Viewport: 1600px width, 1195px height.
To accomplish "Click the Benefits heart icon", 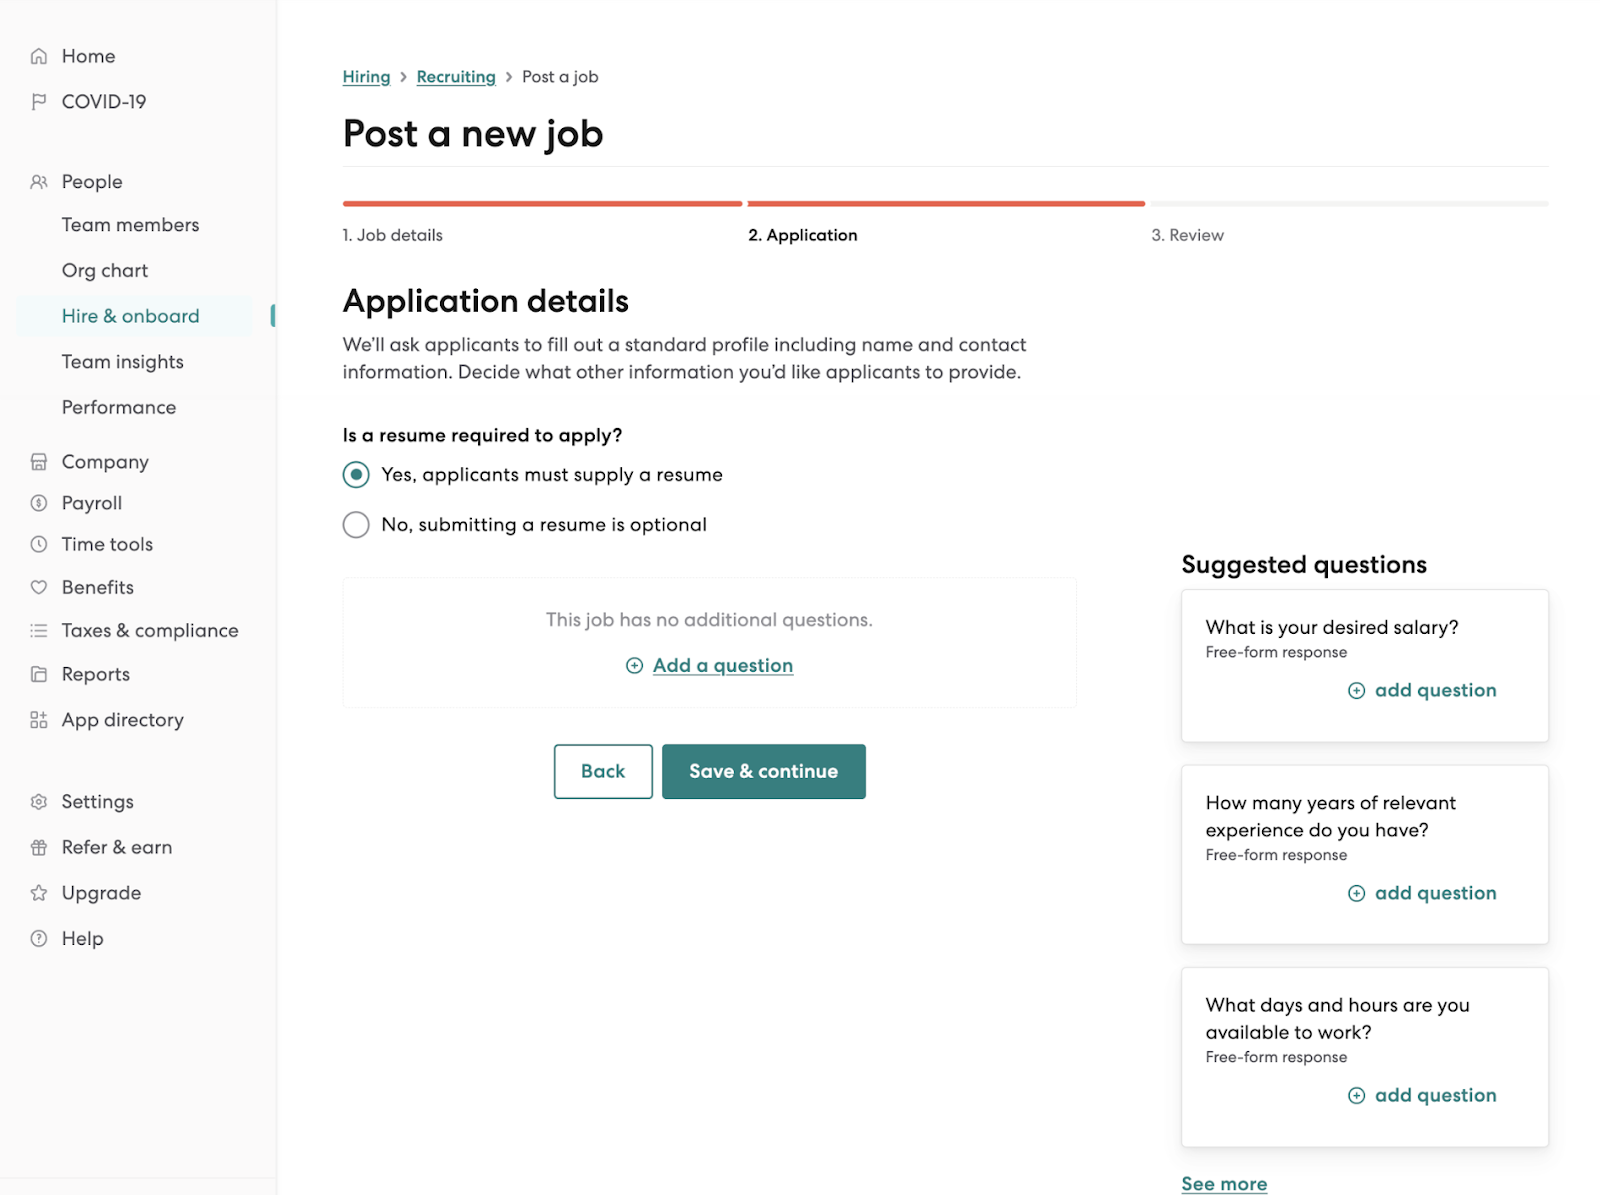I will tap(39, 587).
